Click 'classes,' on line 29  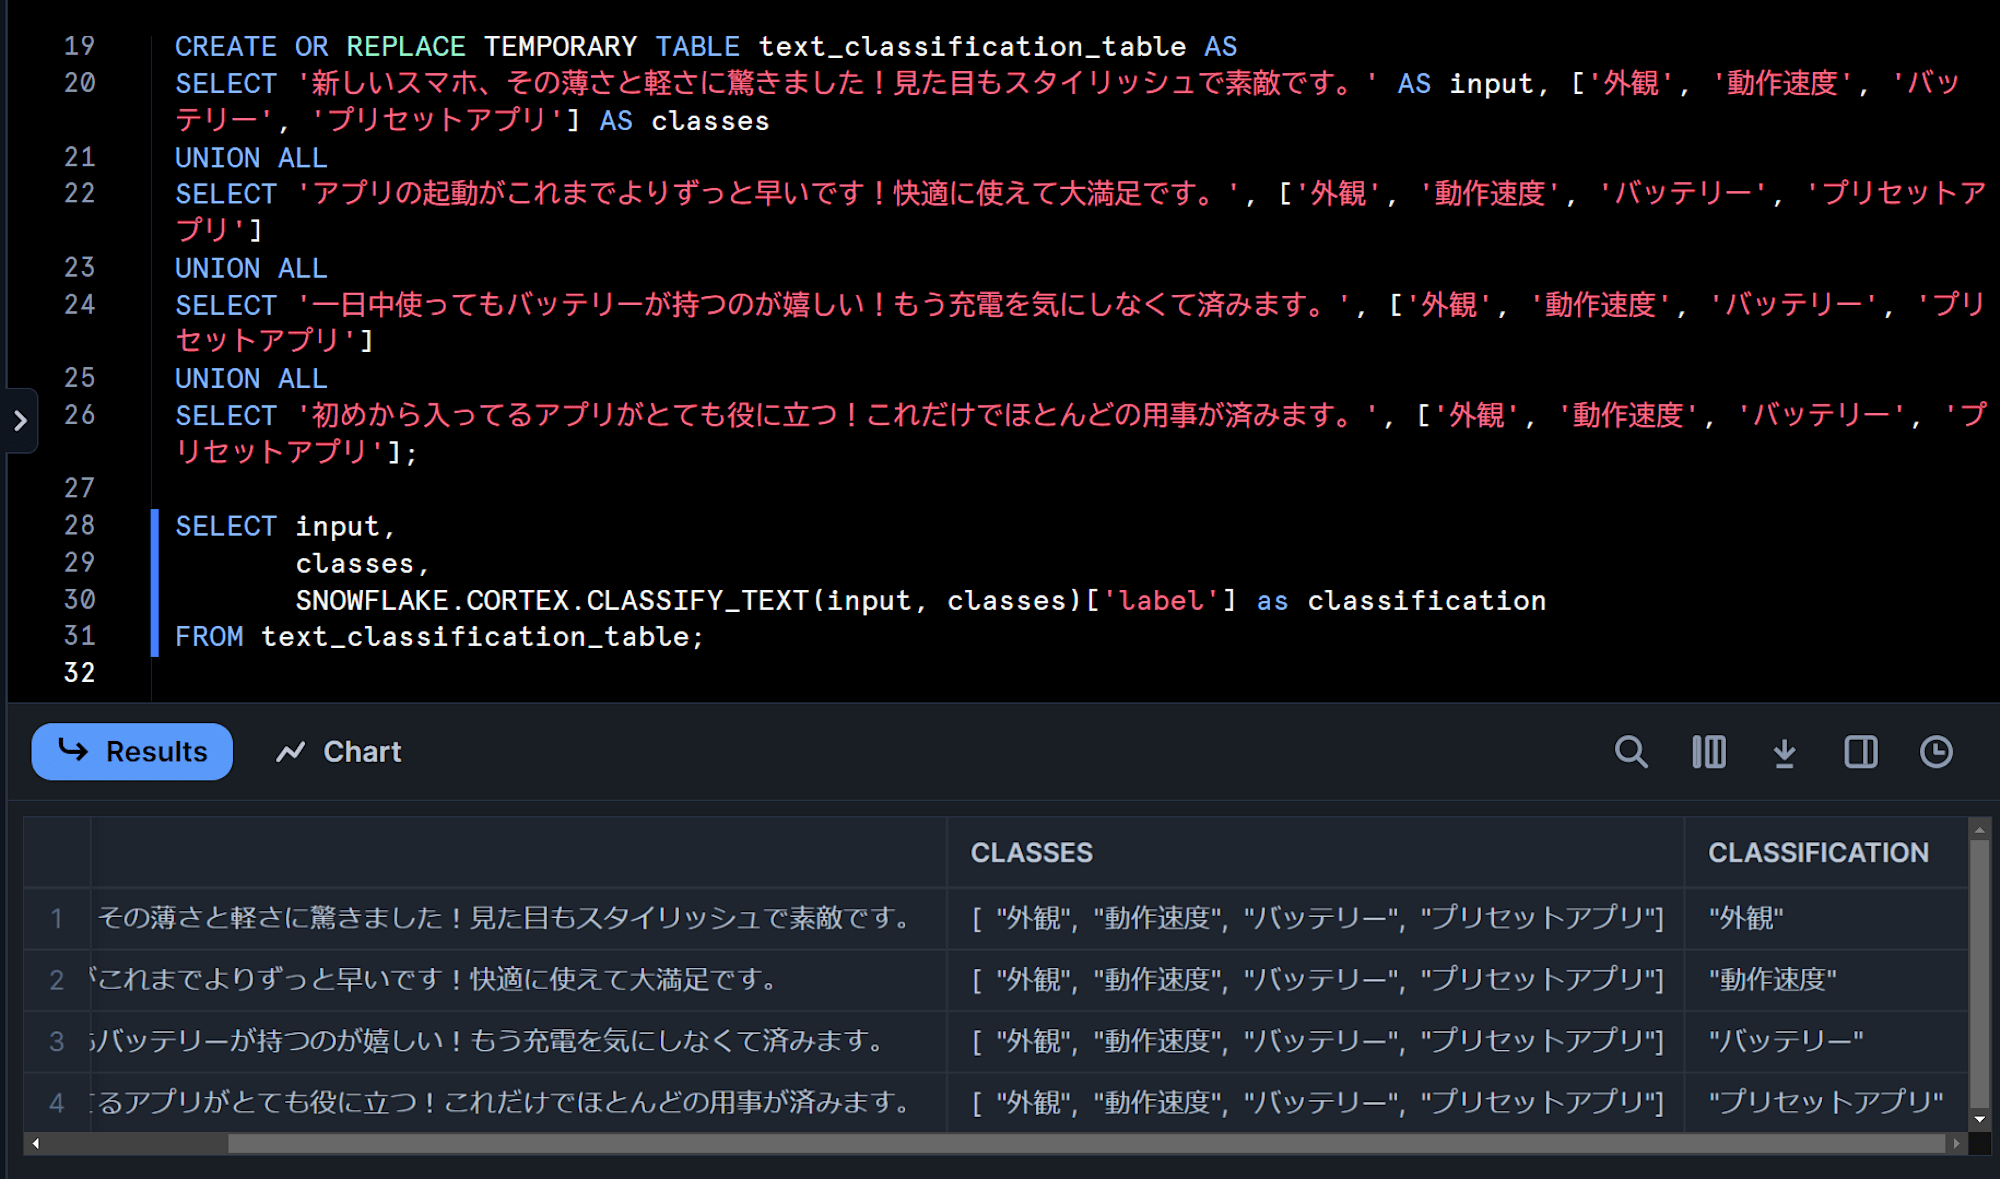coord(362,564)
